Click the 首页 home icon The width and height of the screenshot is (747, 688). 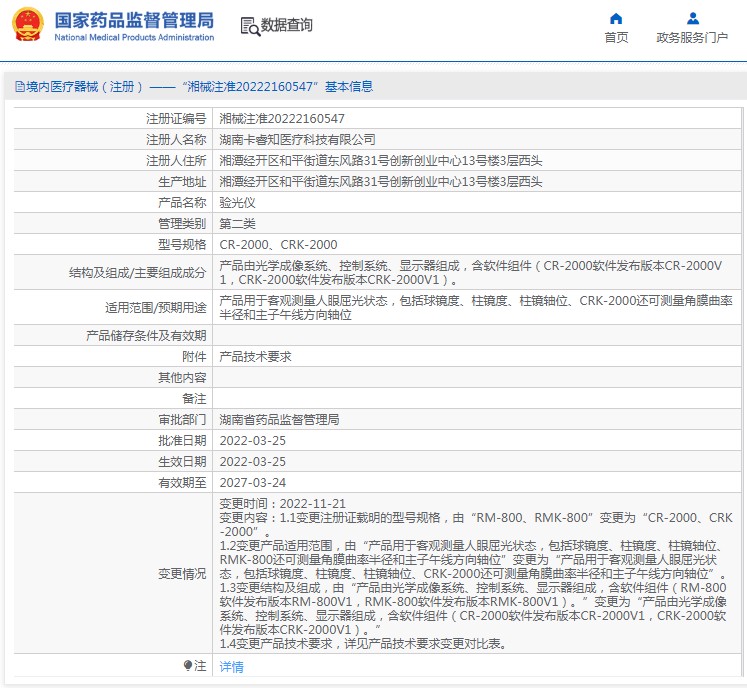point(616,19)
